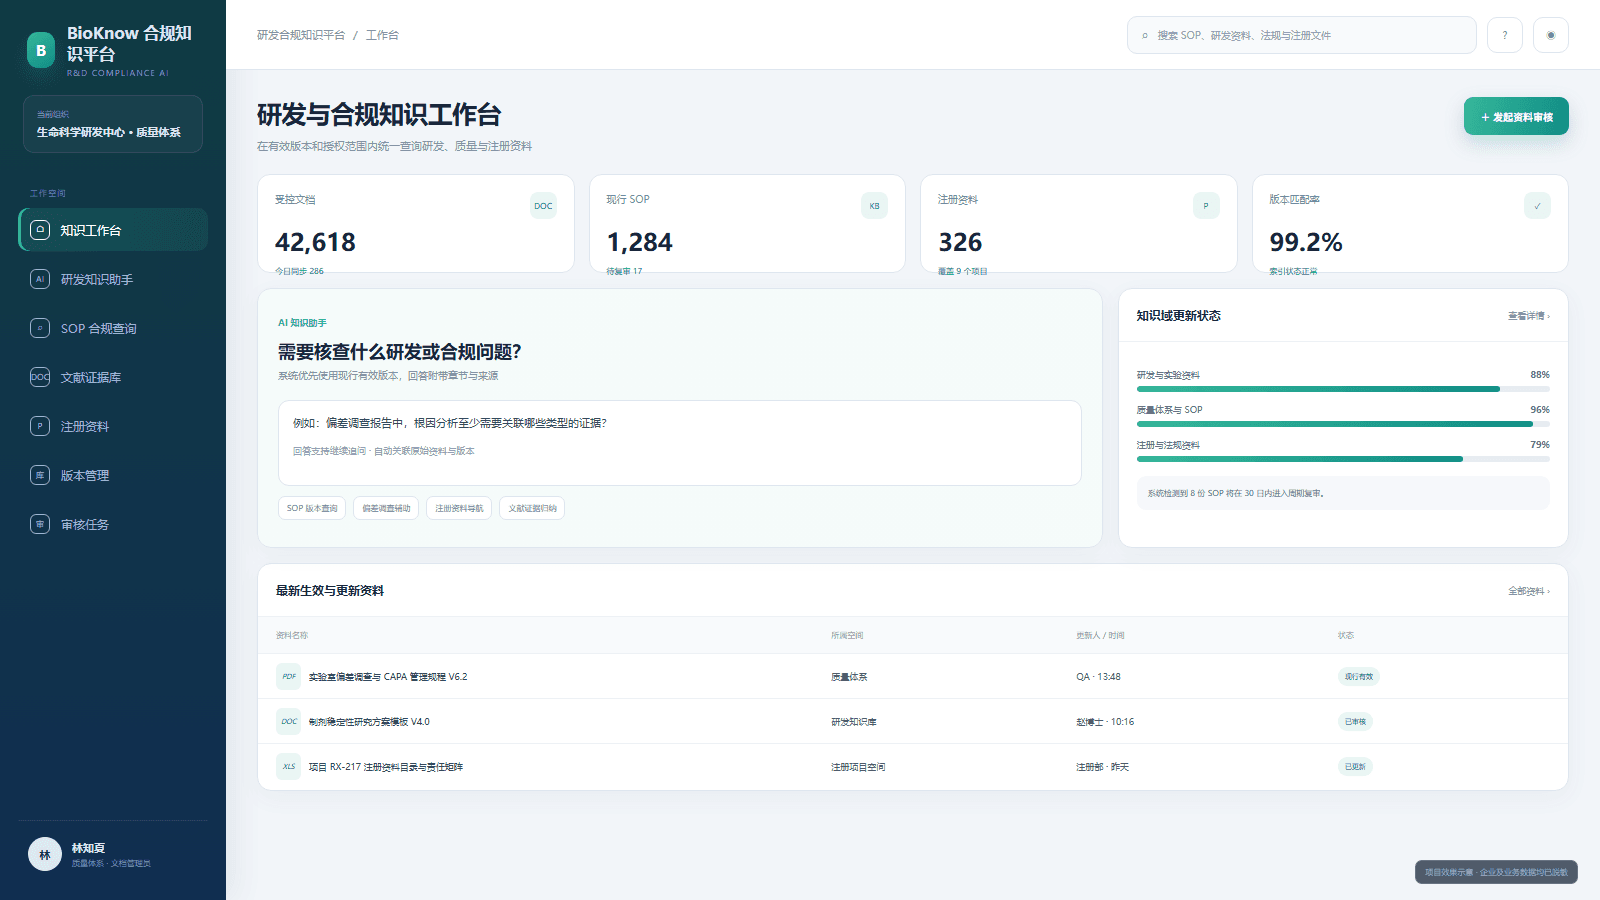Click the icon beside 审核任务

[x=40, y=524]
